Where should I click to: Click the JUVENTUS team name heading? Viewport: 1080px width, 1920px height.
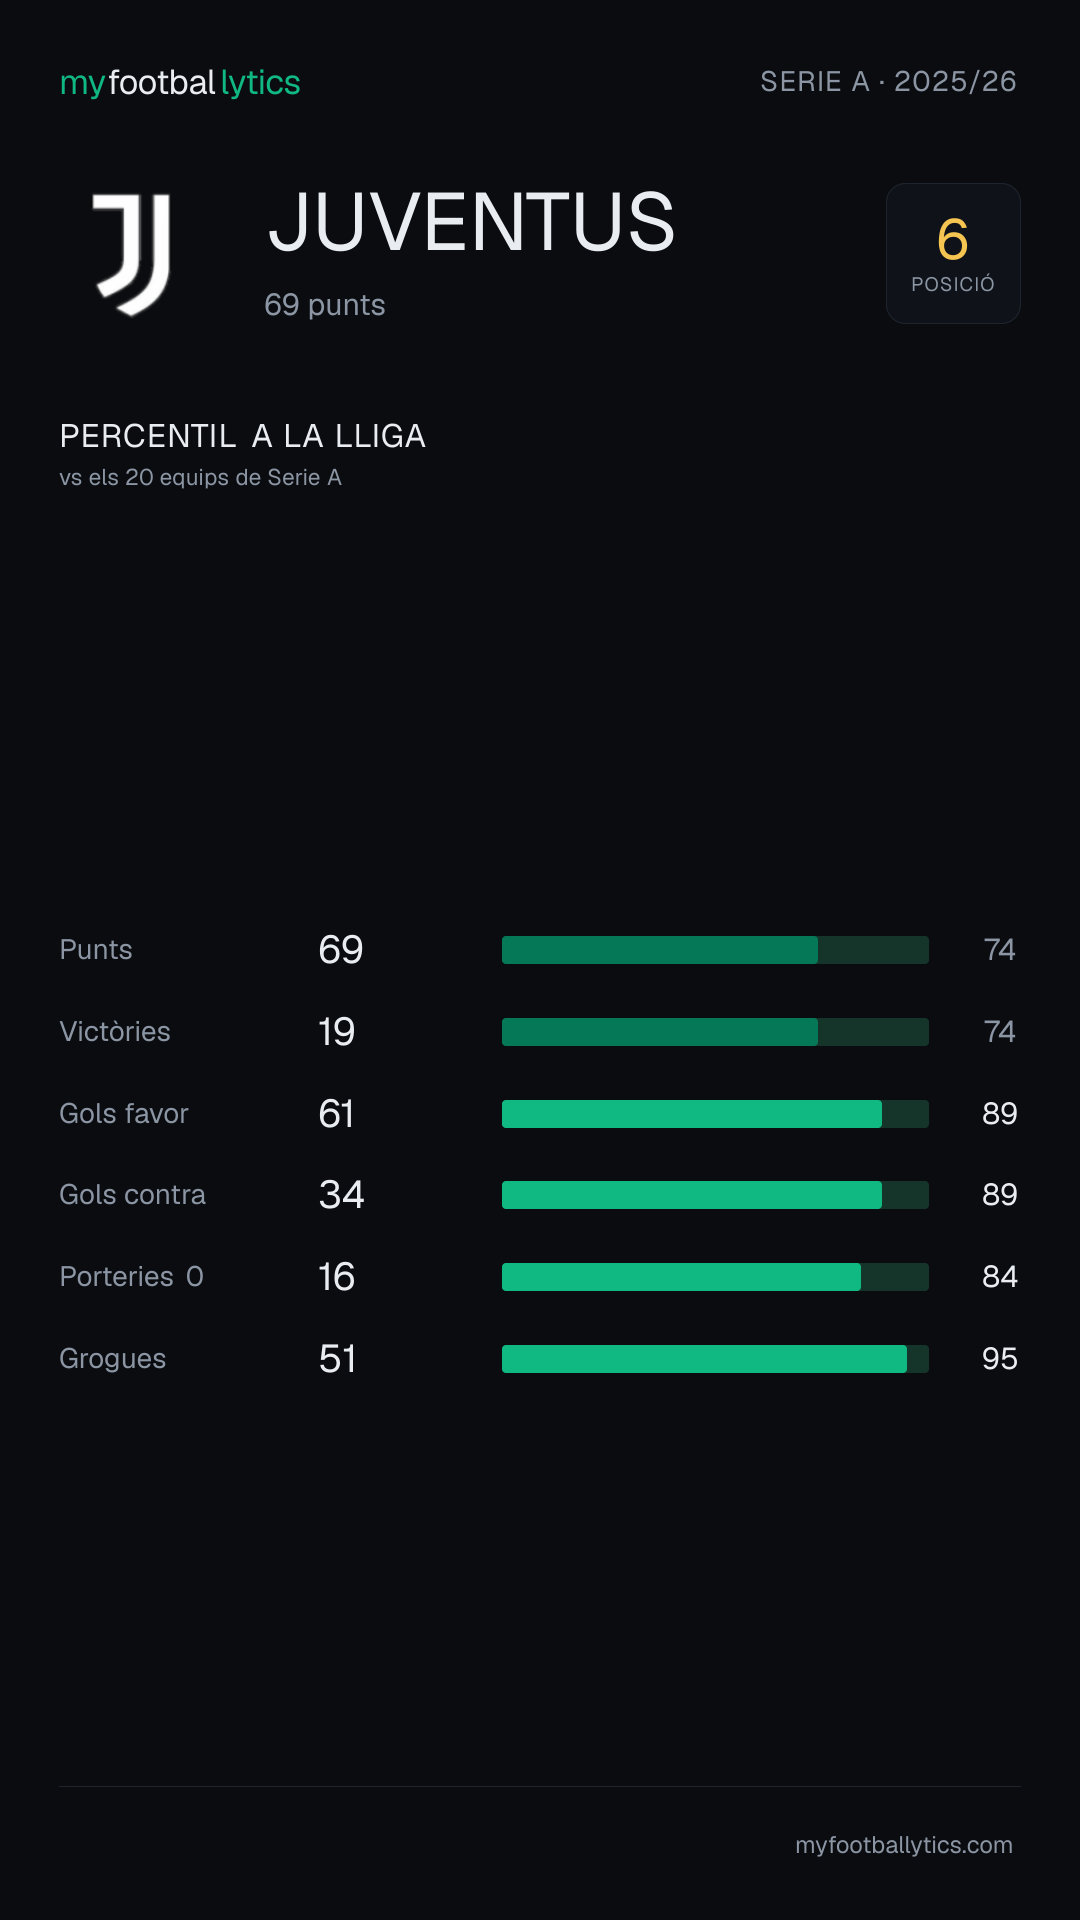click(x=472, y=222)
